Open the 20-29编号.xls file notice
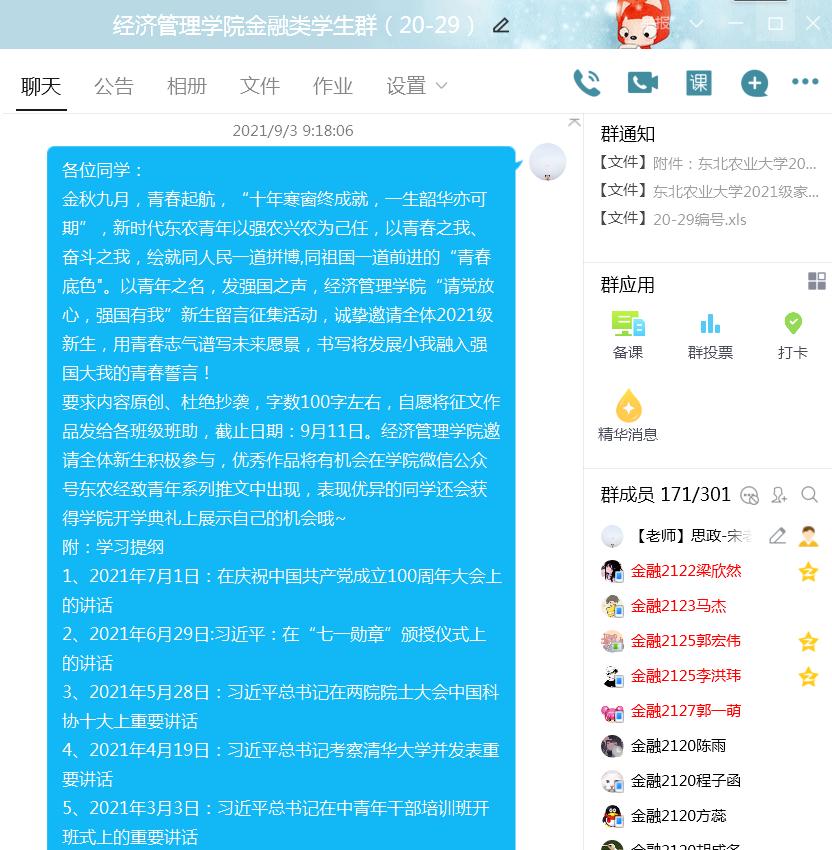This screenshot has height=850, width=832. (x=699, y=219)
